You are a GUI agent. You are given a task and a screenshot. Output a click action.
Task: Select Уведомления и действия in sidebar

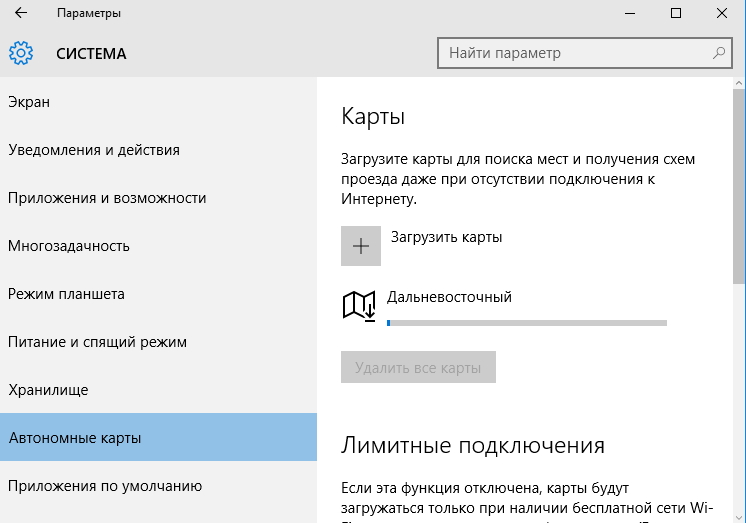click(x=94, y=150)
